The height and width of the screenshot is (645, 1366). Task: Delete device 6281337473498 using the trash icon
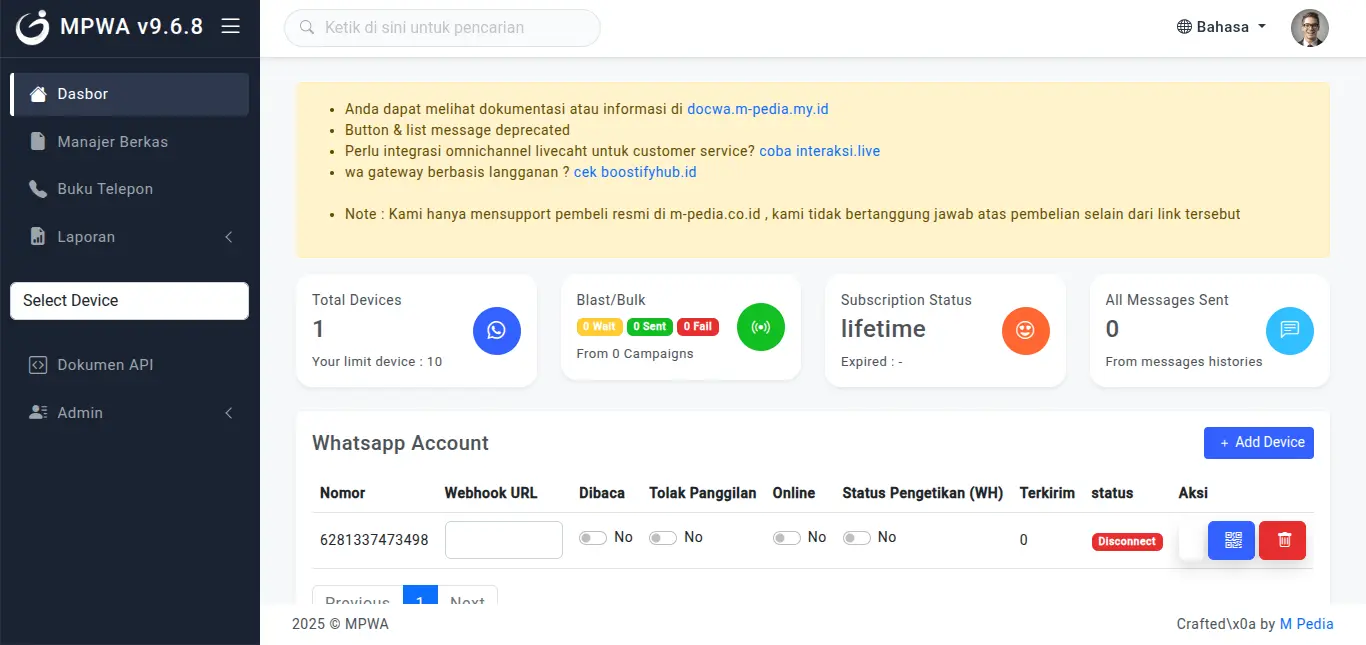coord(1282,540)
